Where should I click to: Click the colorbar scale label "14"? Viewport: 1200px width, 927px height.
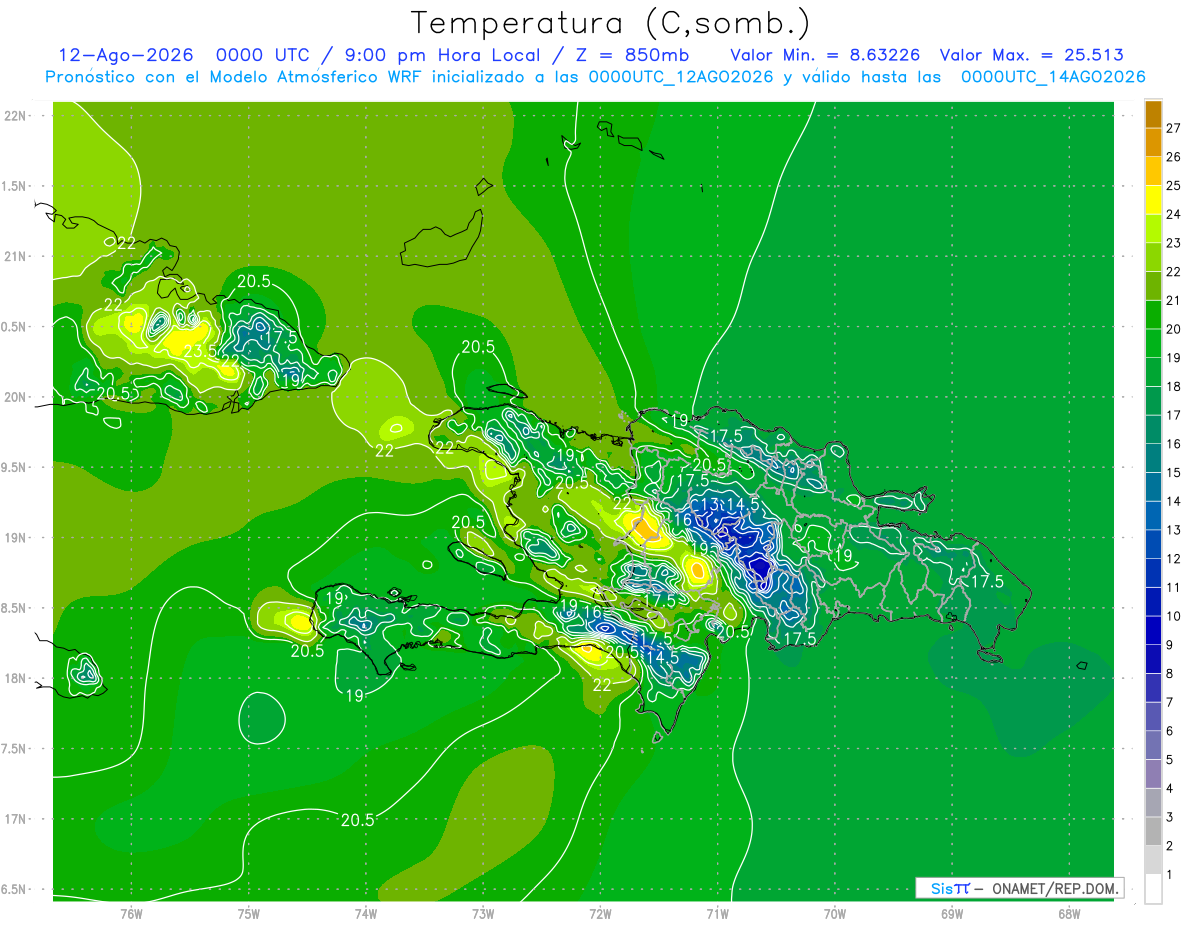click(1173, 501)
